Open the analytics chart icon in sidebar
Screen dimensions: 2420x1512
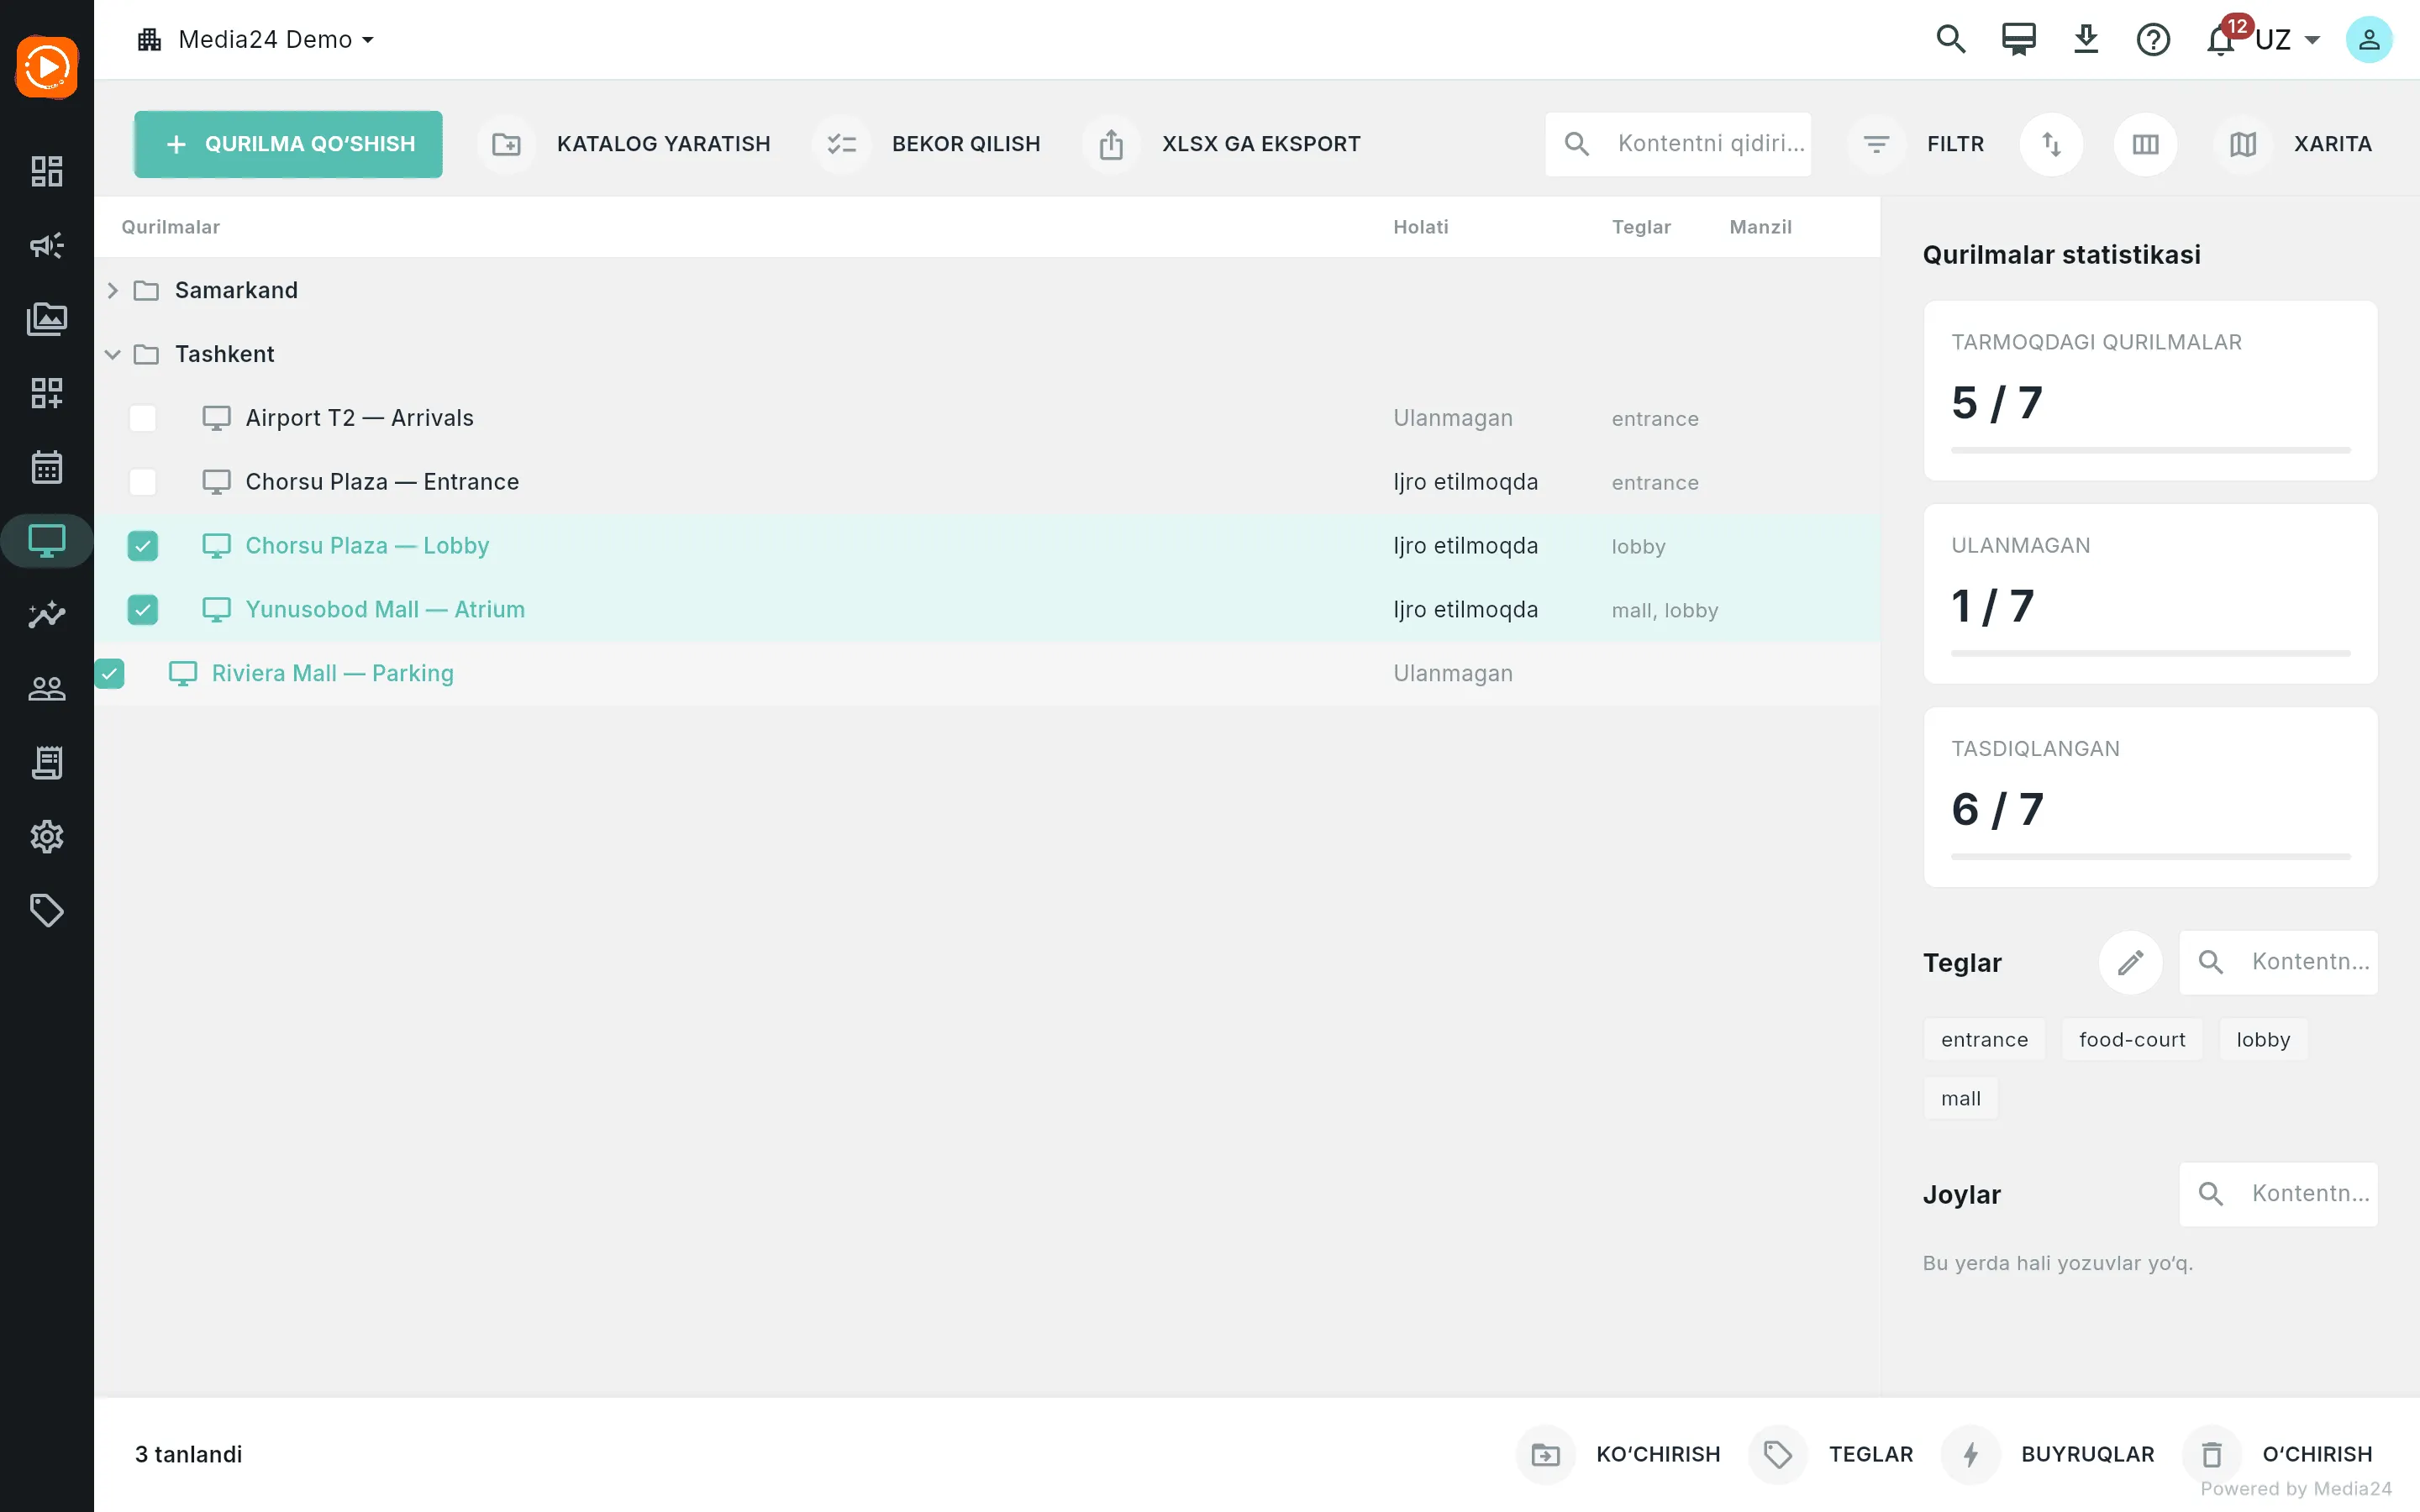(x=46, y=615)
